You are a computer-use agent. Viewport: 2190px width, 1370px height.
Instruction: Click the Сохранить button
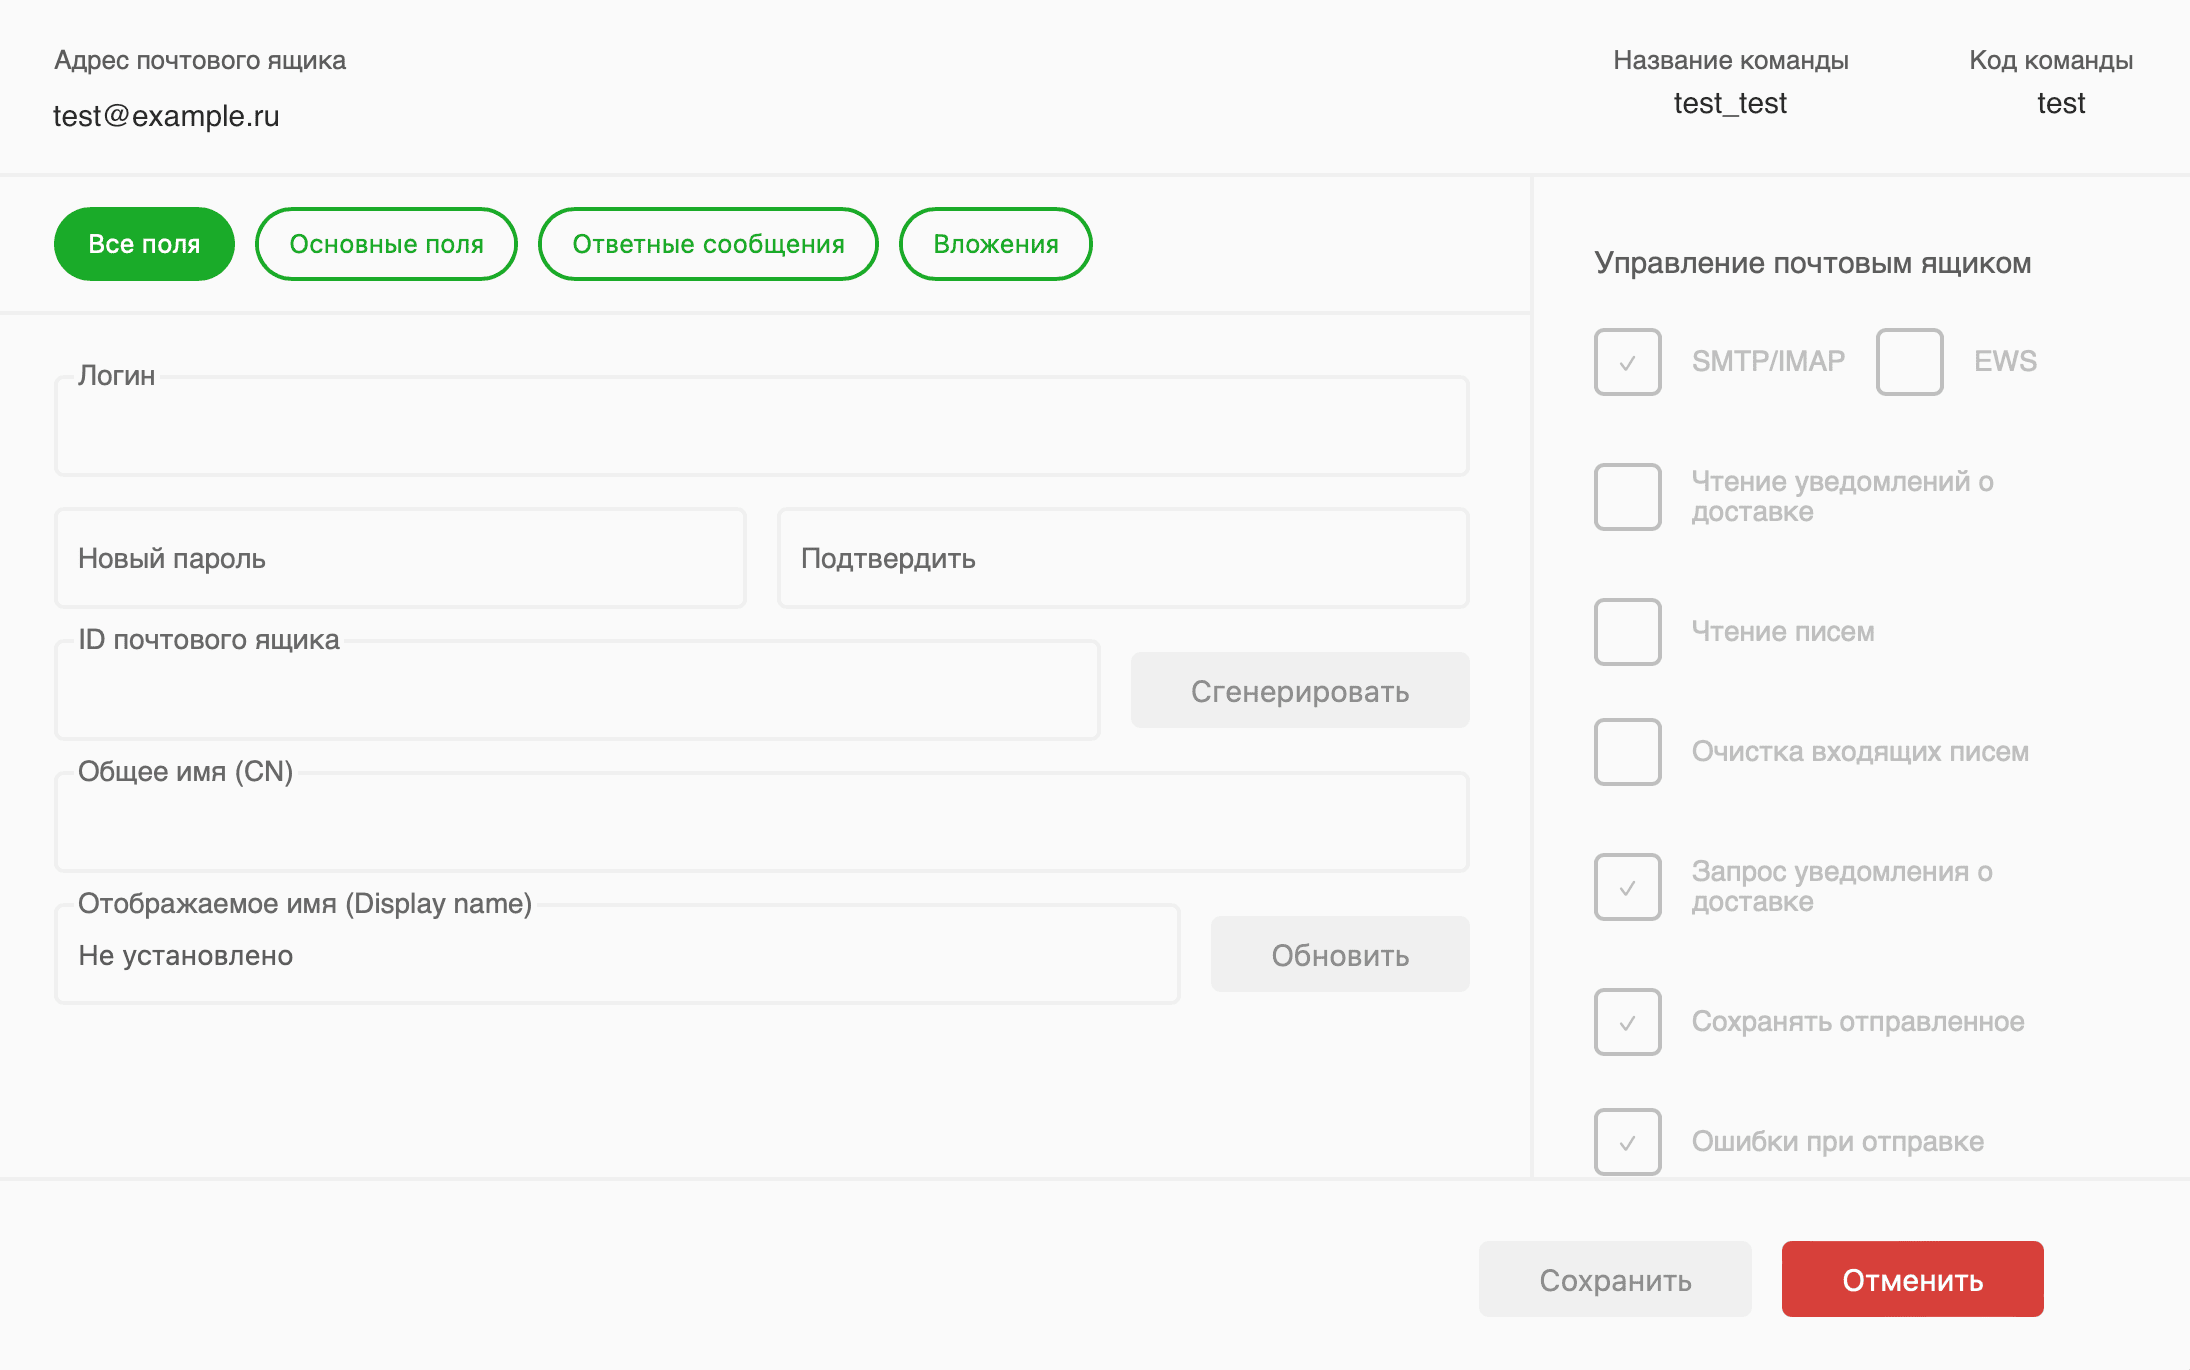[1614, 1279]
